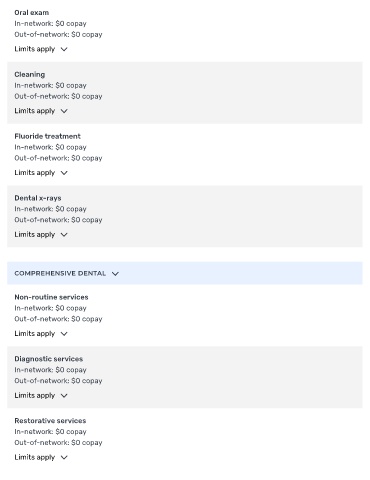Expand Limits apply under Fluoride treatment
Screen dimensions: 370x480
coord(41,173)
